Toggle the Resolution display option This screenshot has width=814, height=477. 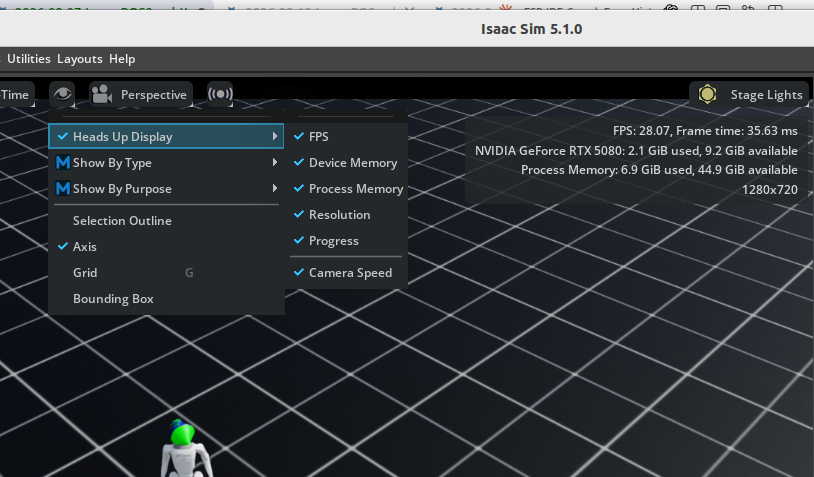coord(346,214)
